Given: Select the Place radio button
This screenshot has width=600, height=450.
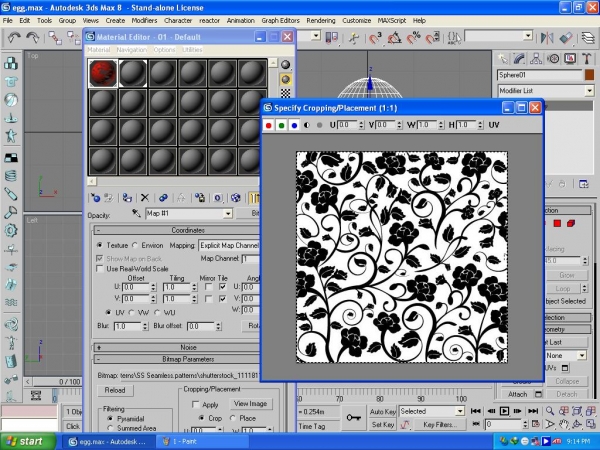Looking at the screenshot, I should pos(232,418).
